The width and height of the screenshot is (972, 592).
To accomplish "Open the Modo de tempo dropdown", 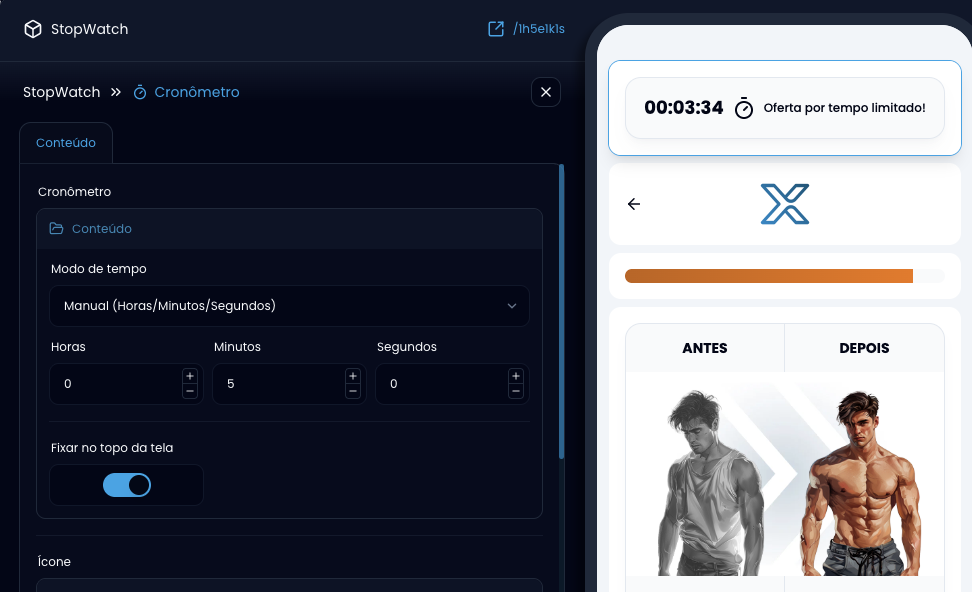I will tap(289, 306).
